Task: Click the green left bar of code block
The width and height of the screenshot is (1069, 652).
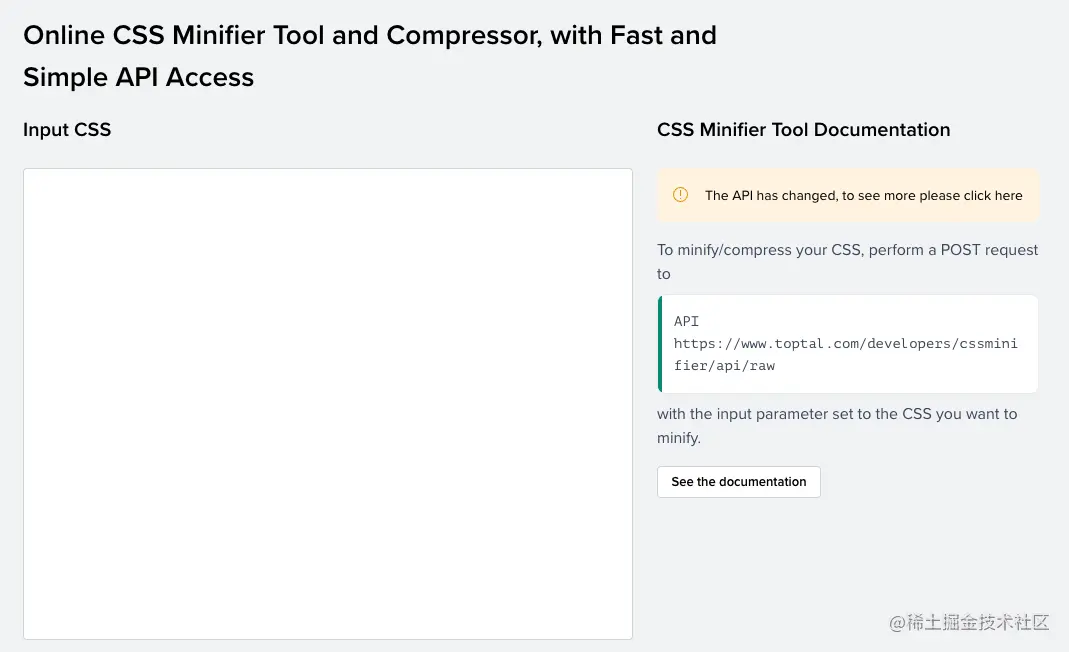Action: pos(660,343)
